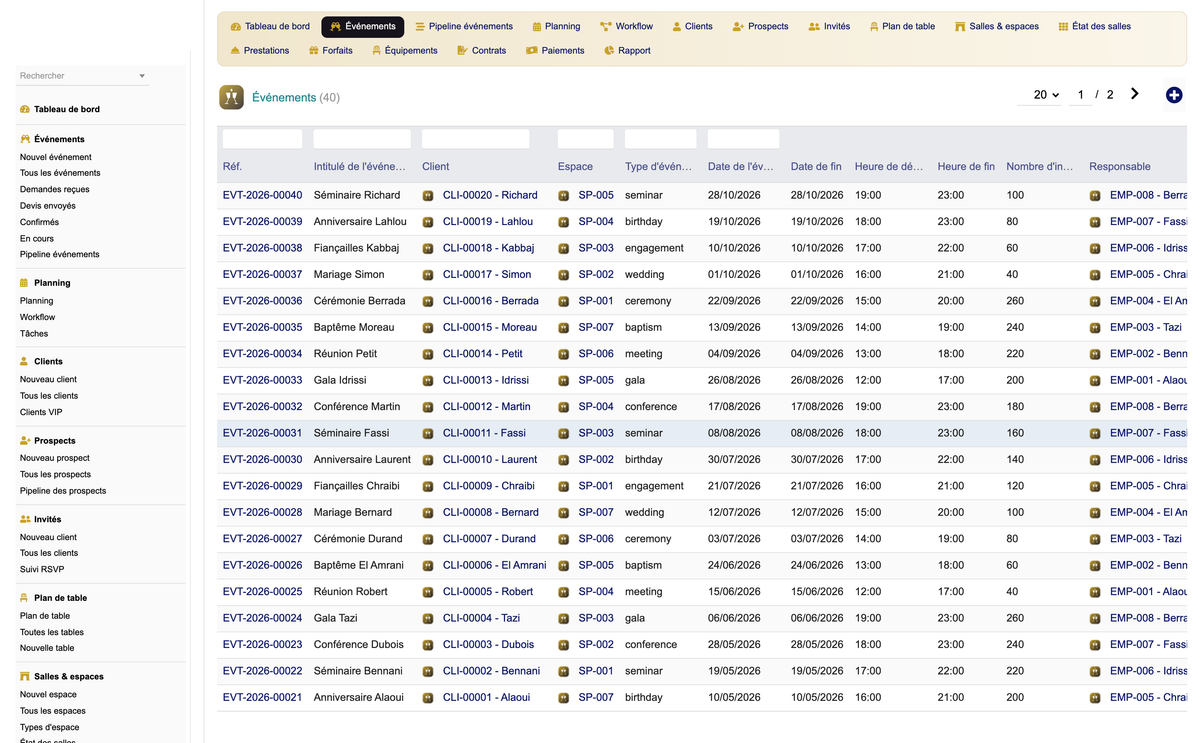Click the Tableau de bord icon in sidebar

[25, 109]
